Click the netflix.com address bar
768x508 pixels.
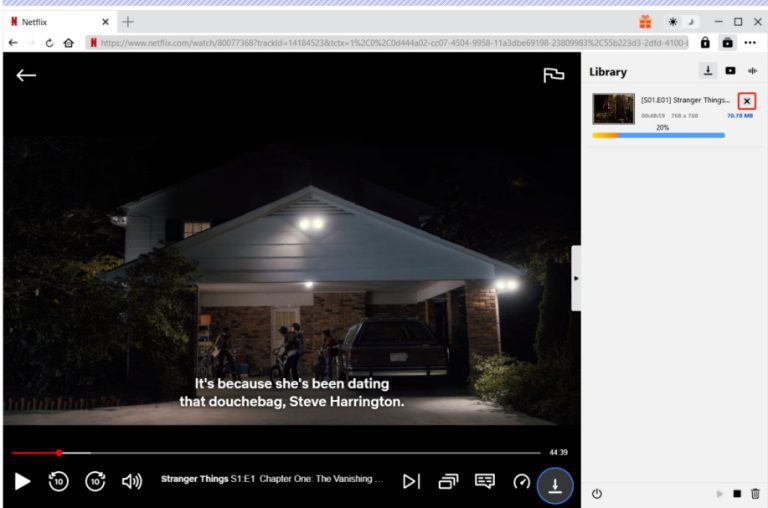click(x=387, y=43)
